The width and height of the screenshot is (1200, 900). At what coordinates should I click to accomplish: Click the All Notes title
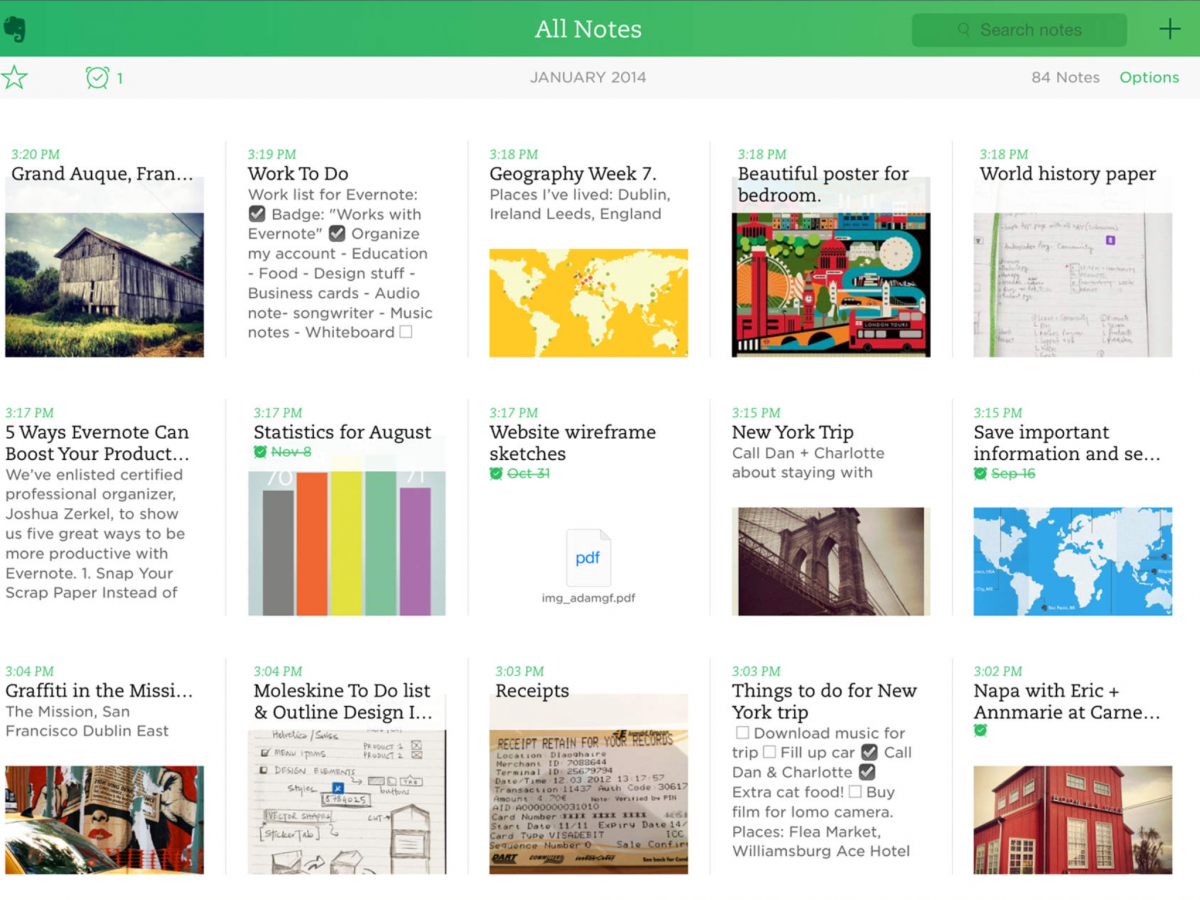(588, 29)
